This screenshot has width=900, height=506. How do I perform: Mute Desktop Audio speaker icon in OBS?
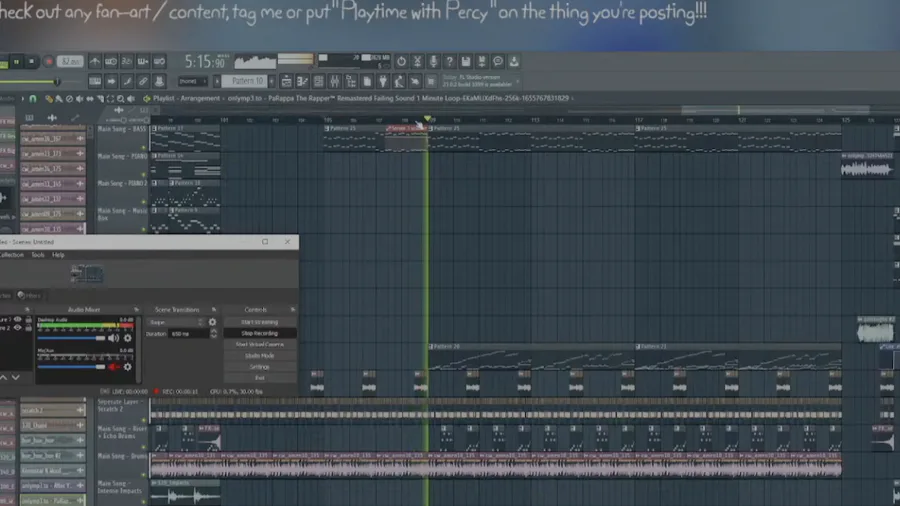pos(114,338)
